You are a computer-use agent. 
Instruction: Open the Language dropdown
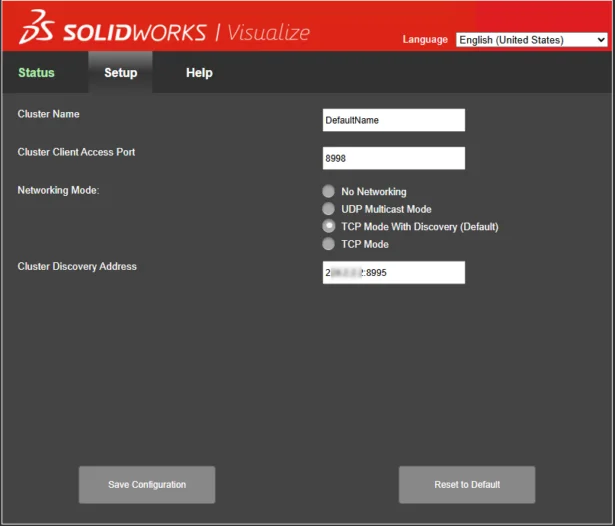tap(531, 40)
